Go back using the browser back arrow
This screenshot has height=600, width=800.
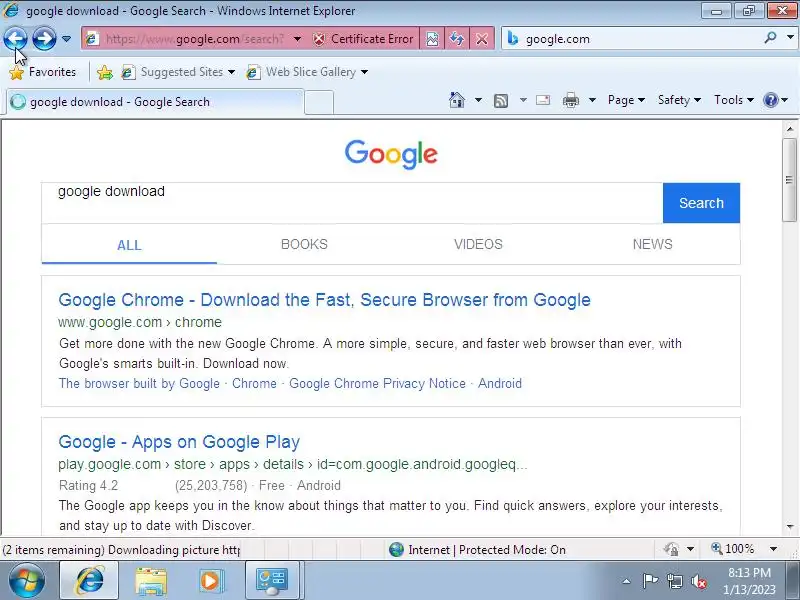(15, 39)
